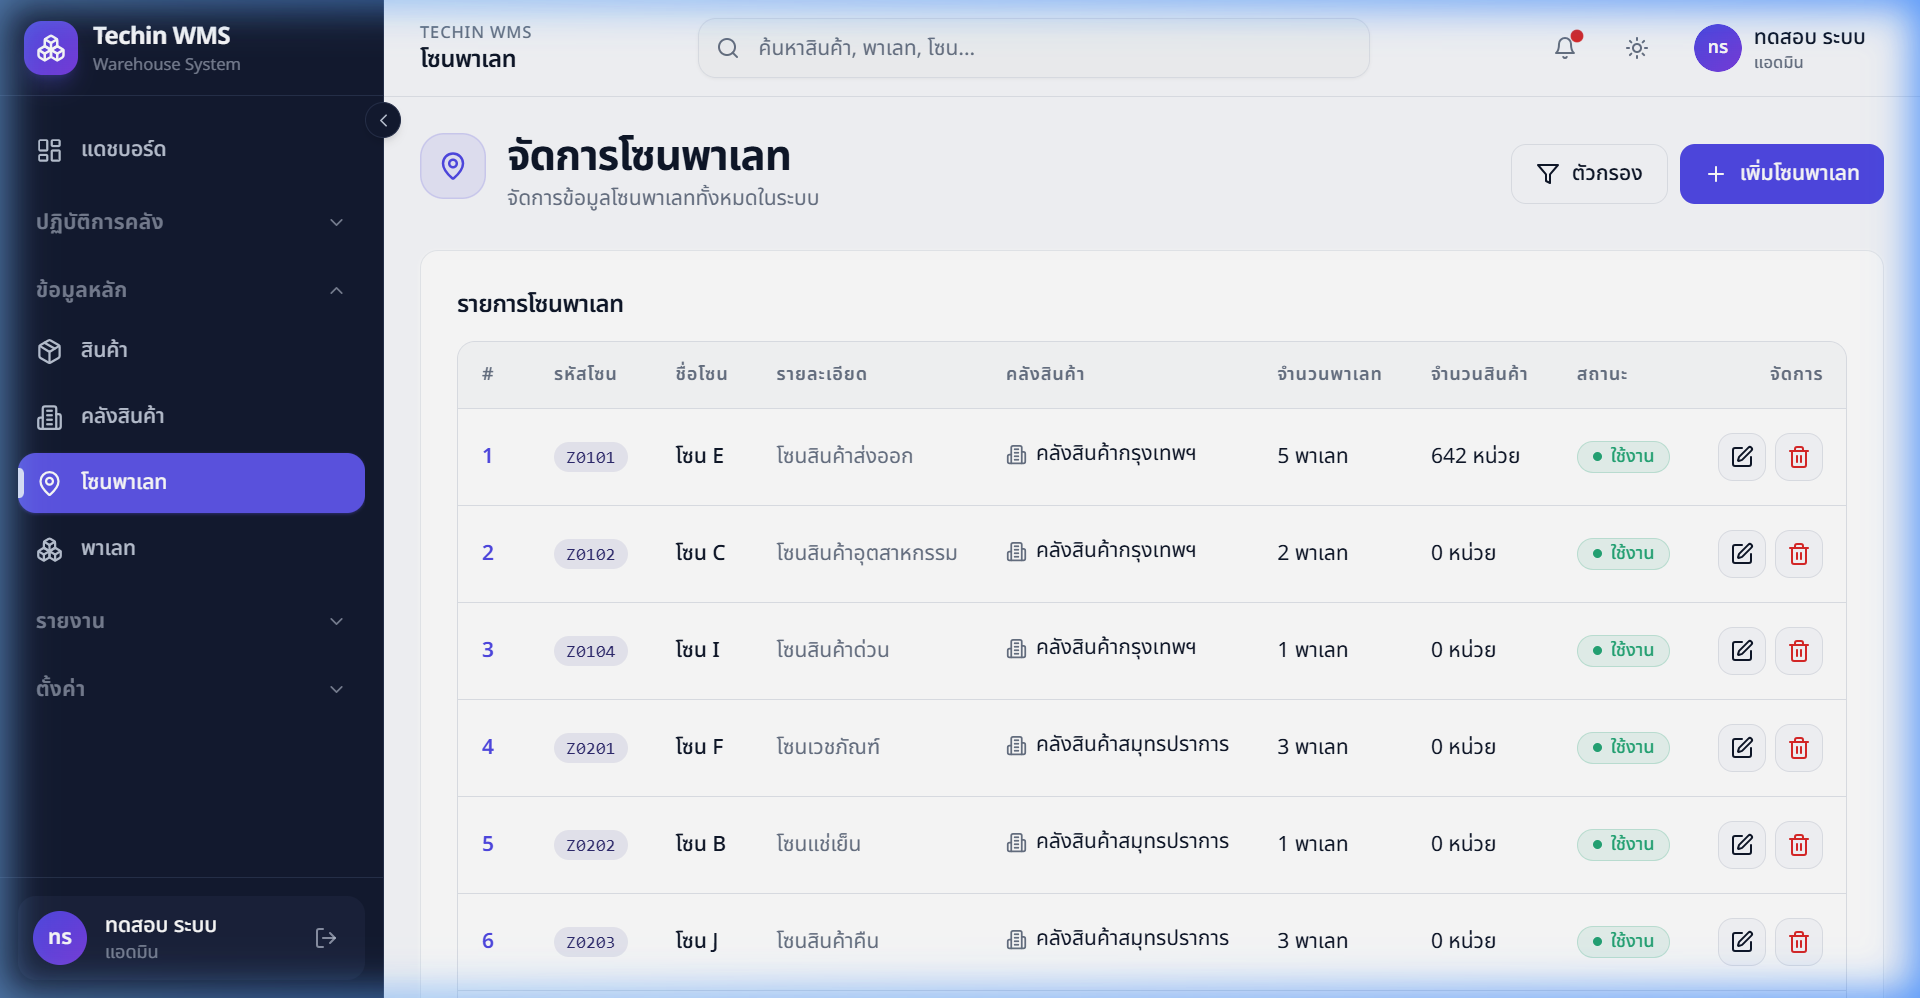Expand ปฏิบัติการคลัง menu section
Viewport: 1920px width, 998px height.
click(x=190, y=222)
